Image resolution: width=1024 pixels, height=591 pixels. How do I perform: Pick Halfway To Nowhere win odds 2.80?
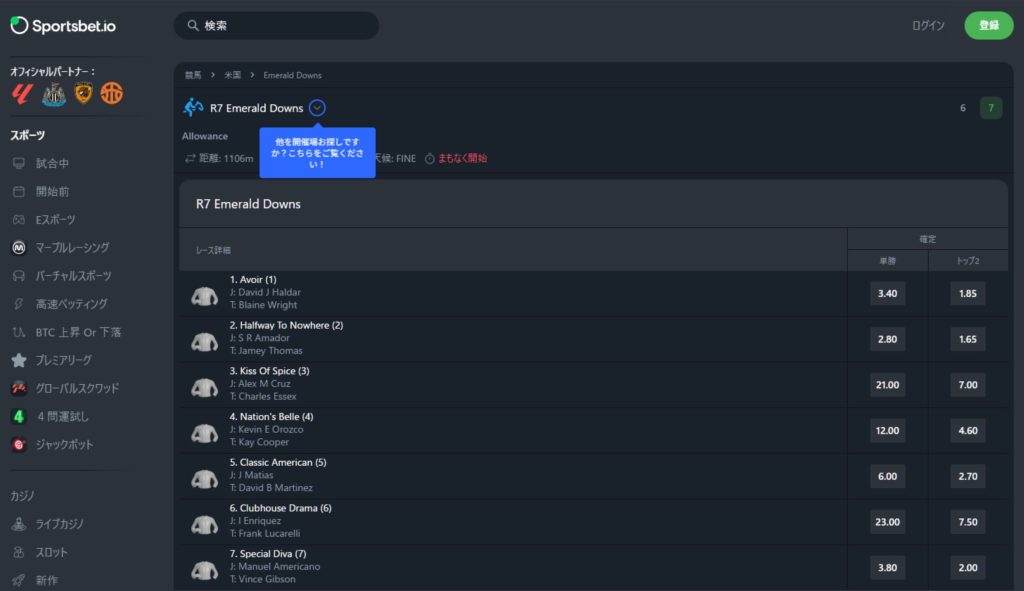(888, 339)
